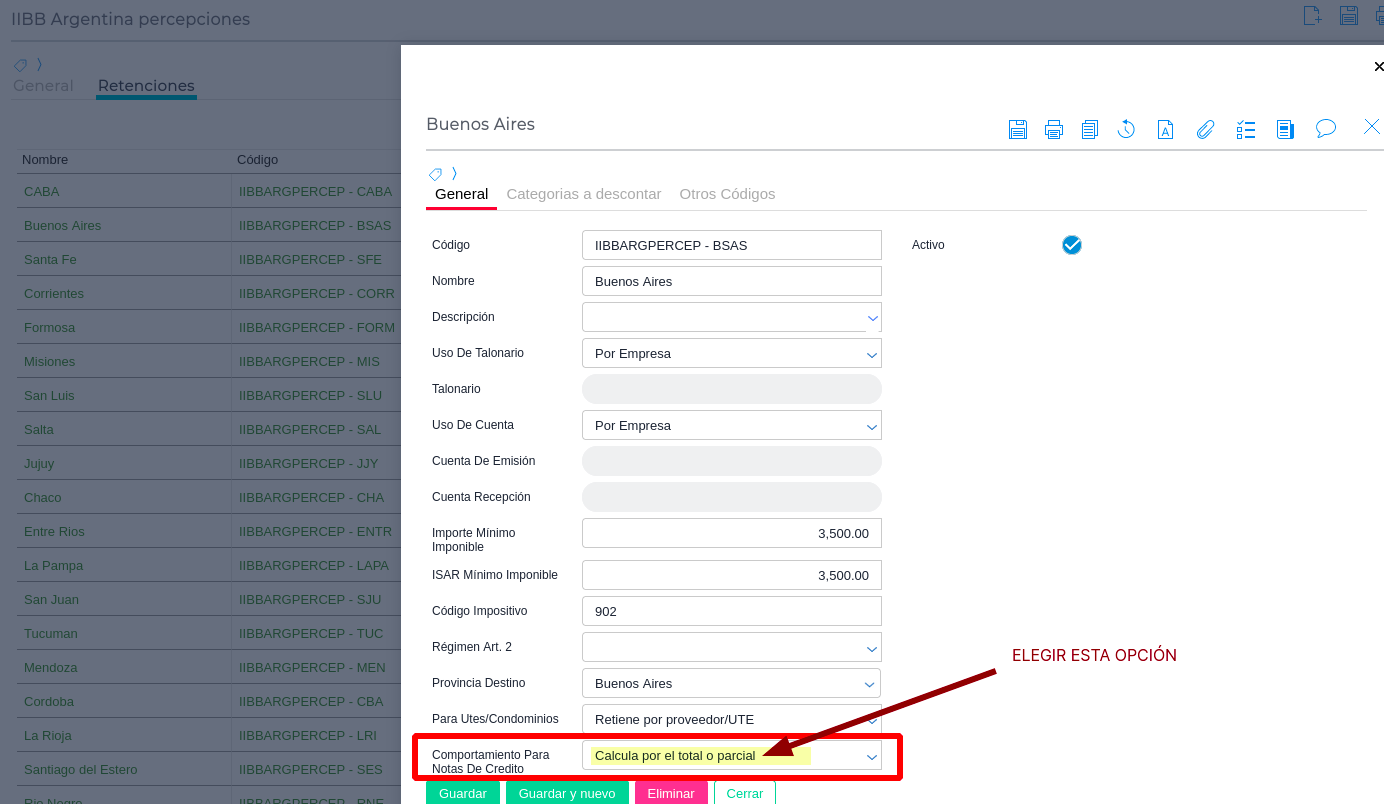The image size is (1384, 804).
Task: Click the tag icon above General tab
Action: (x=436, y=174)
